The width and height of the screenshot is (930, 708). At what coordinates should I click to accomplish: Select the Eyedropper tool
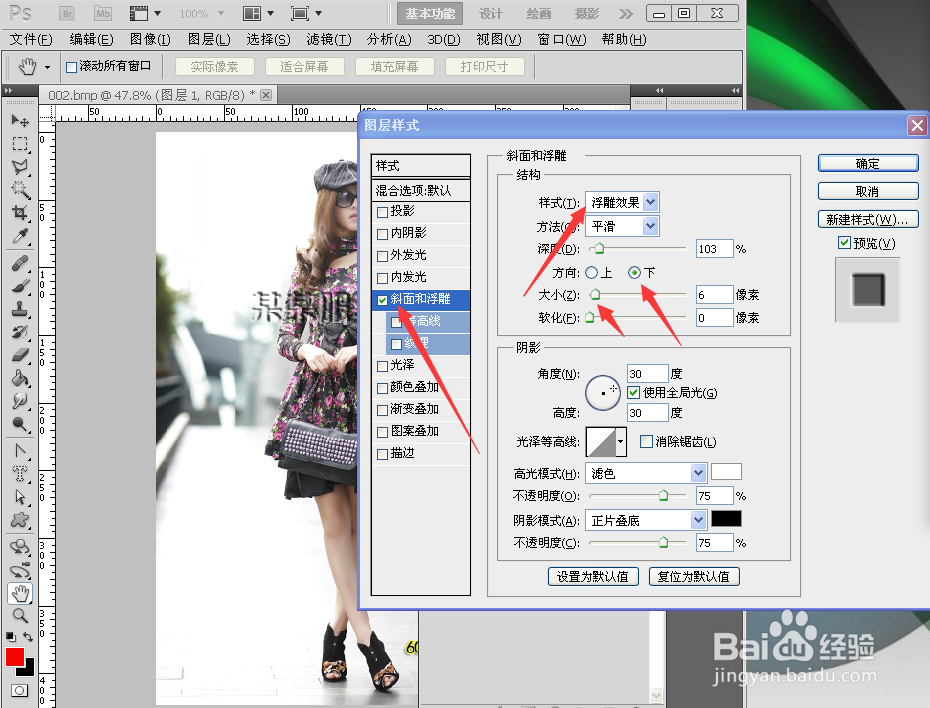tap(20, 236)
